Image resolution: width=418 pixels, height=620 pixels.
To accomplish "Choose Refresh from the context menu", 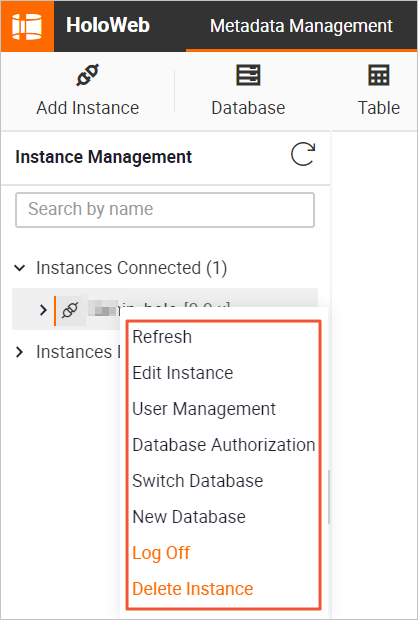I will point(162,337).
